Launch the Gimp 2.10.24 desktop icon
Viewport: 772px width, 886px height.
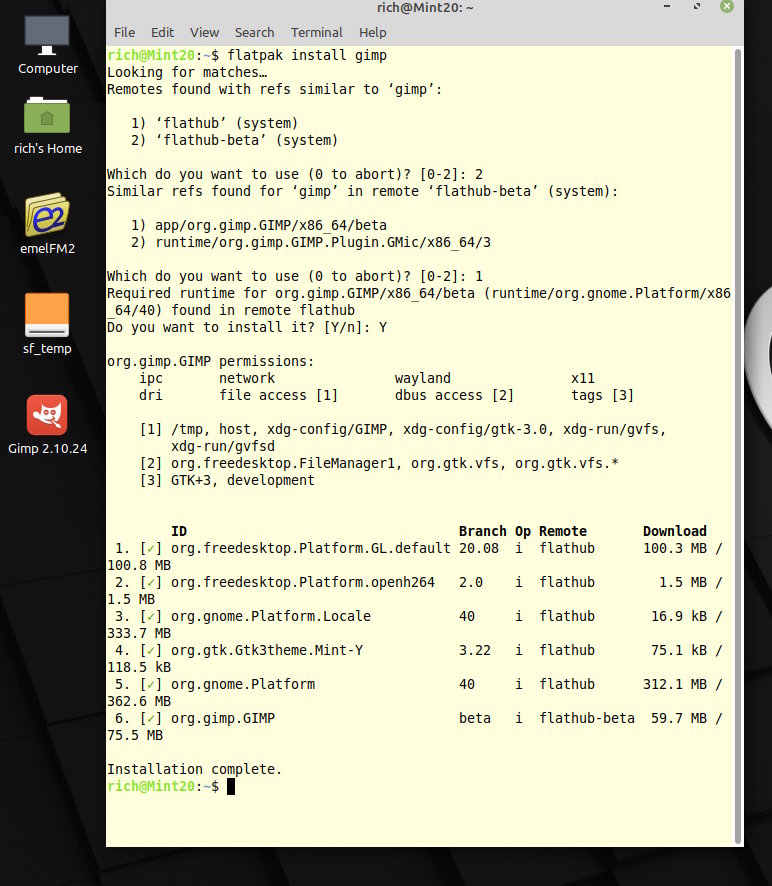point(47,425)
